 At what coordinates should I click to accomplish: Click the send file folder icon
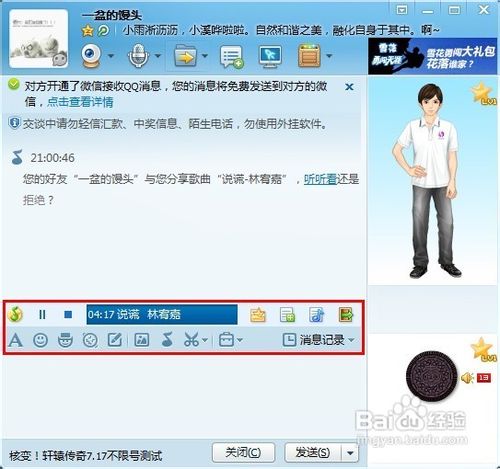tap(185, 56)
